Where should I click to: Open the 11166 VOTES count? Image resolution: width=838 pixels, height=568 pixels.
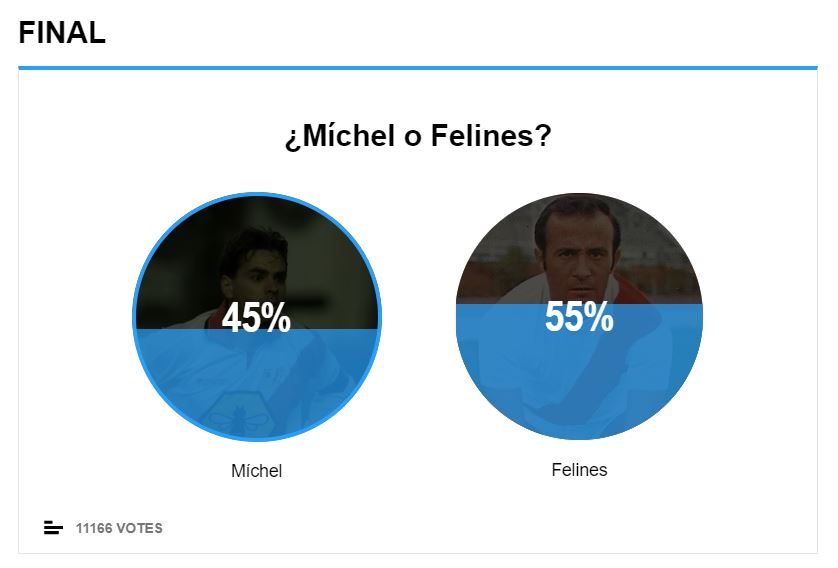coord(119,528)
